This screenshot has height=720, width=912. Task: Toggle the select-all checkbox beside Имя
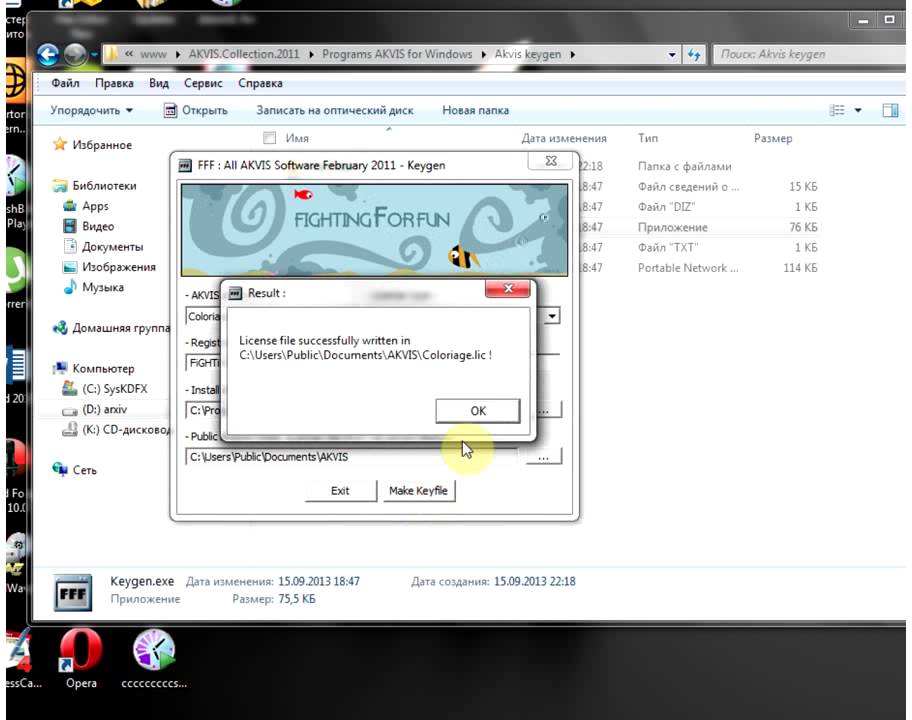pyautogui.click(x=269, y=138)
